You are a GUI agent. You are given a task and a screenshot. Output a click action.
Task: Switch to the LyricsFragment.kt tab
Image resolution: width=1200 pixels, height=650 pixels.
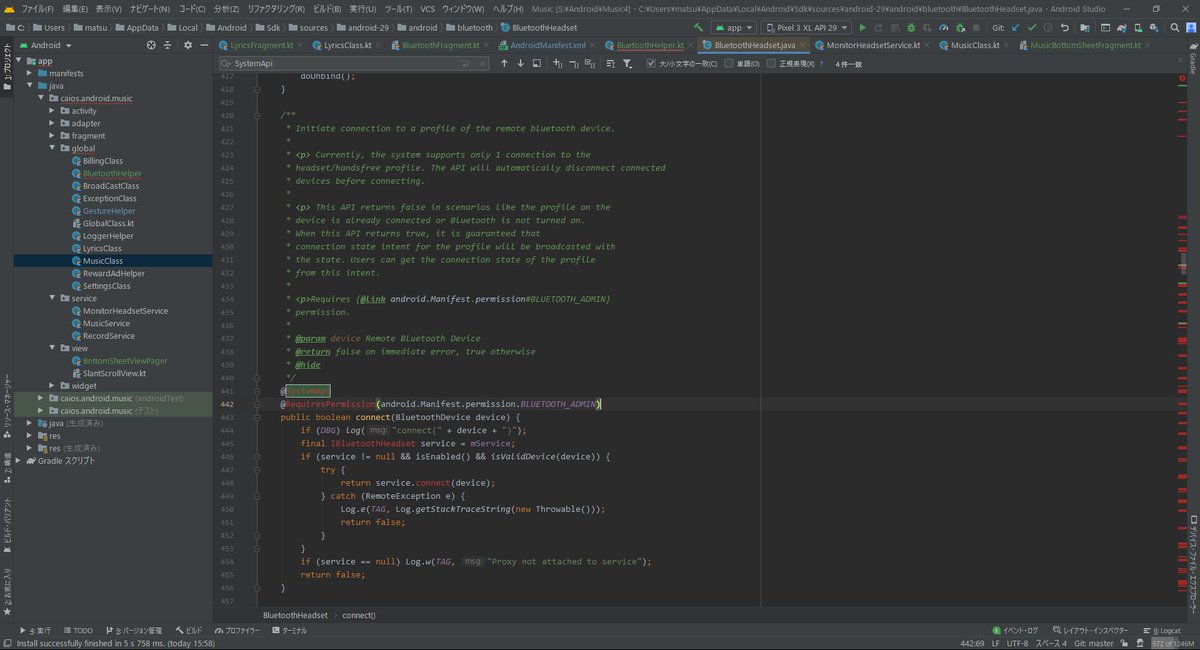click(260, 45)
